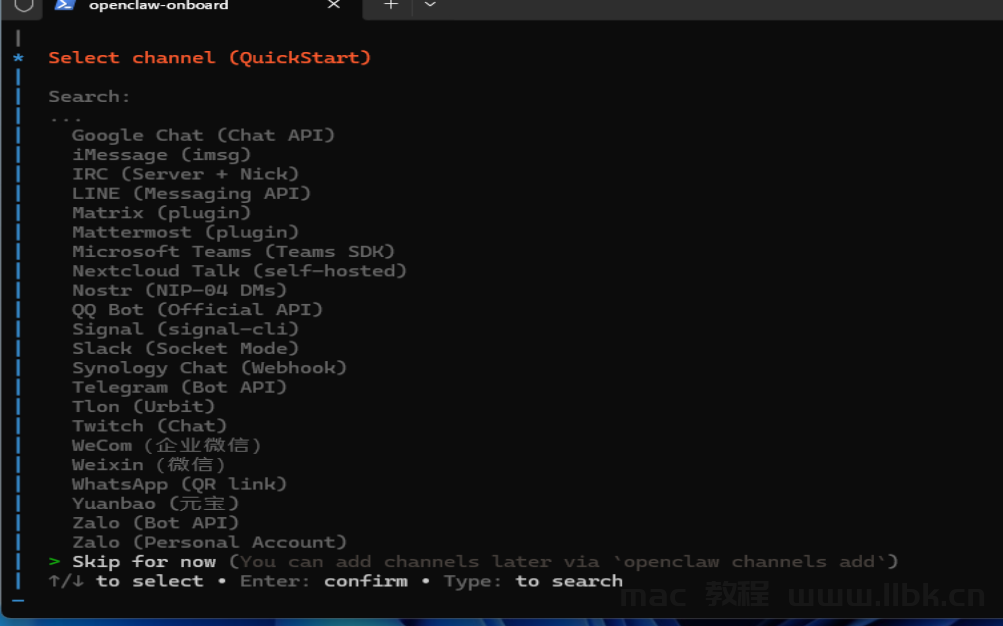Image resolution: width=1003 pixels, height=626 pixels.
Task: Select Signal (signal-cli) channel
Action: [x=186, y=329]
